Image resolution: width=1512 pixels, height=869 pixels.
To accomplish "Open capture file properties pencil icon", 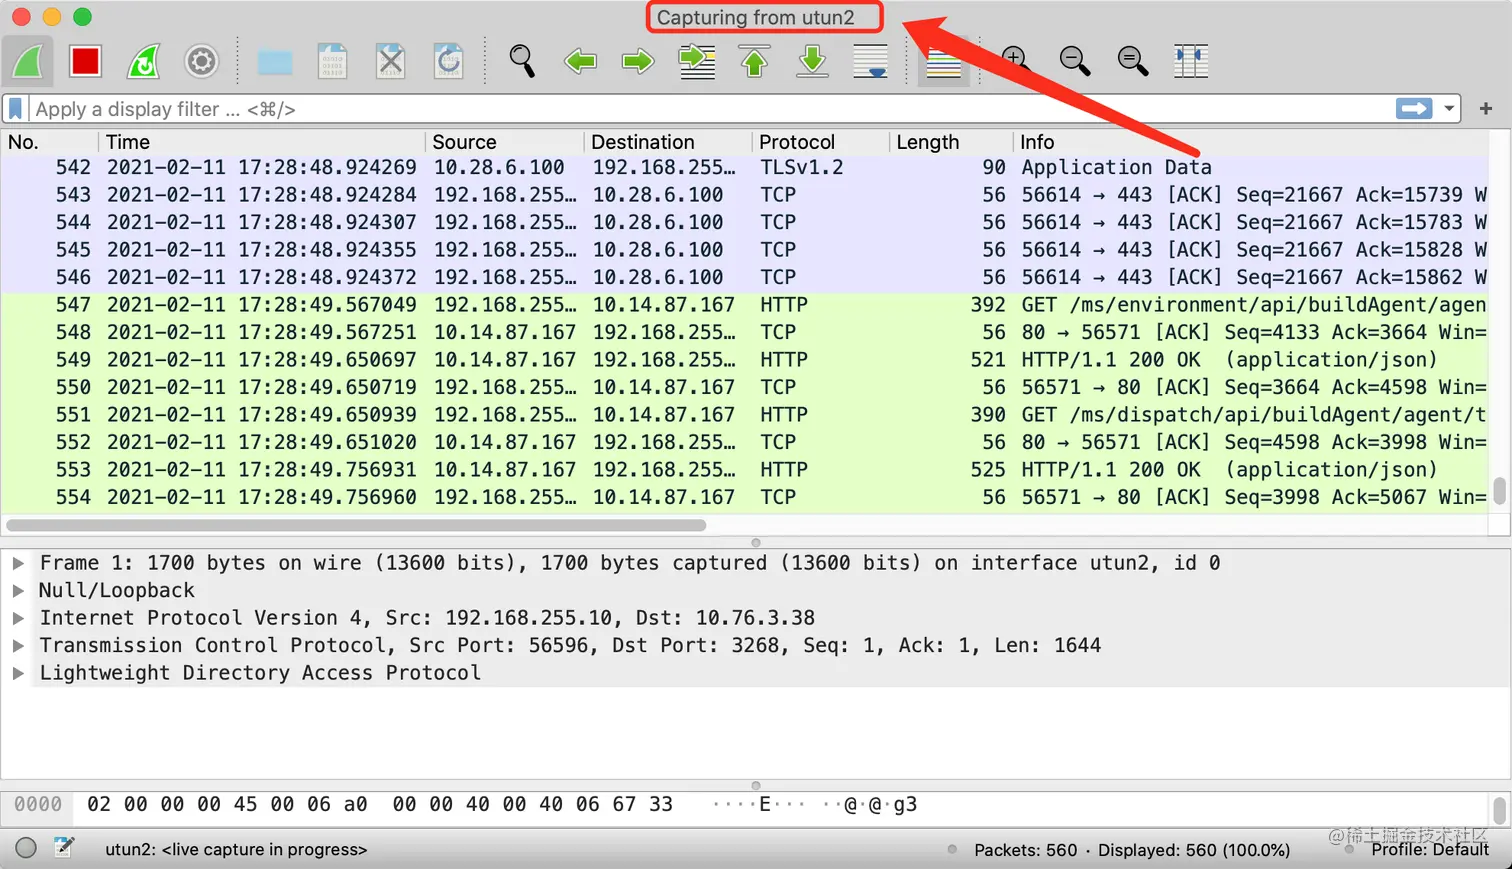I will pyautogui.click(x=64, y=848).
